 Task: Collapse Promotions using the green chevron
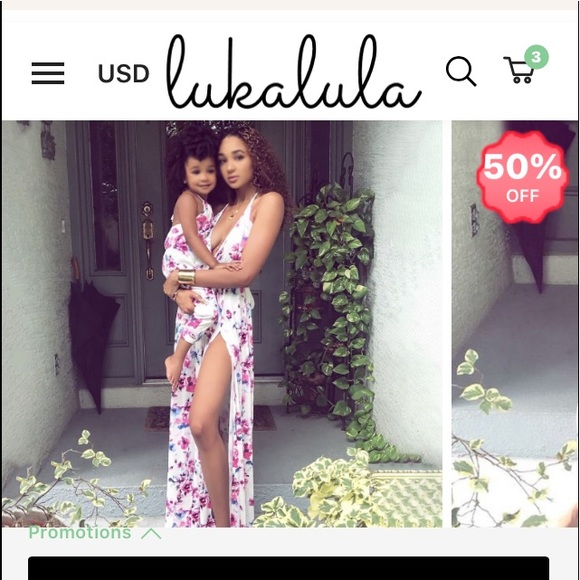click(151, 533)
